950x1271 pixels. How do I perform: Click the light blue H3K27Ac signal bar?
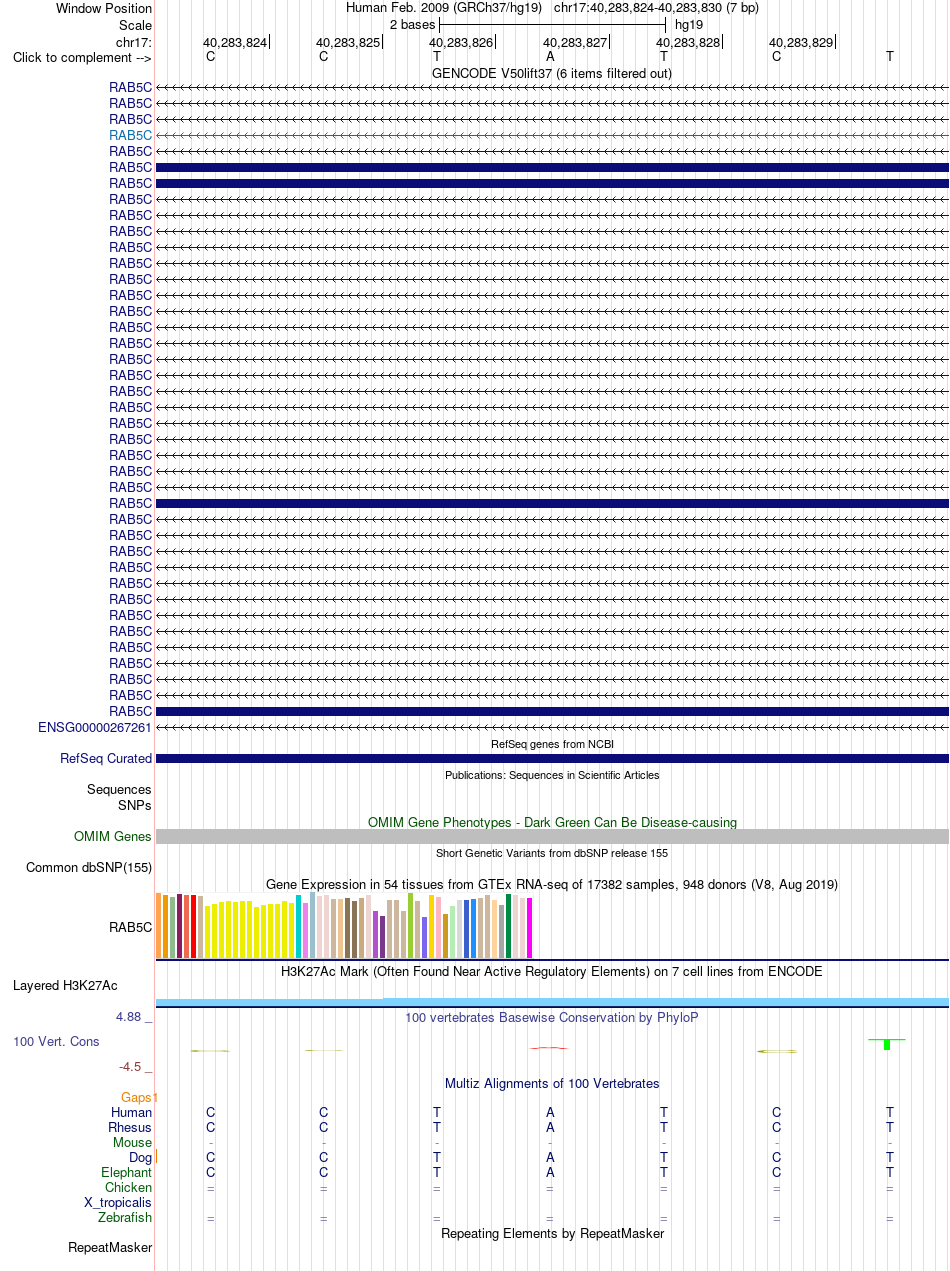coord(552,1002)
